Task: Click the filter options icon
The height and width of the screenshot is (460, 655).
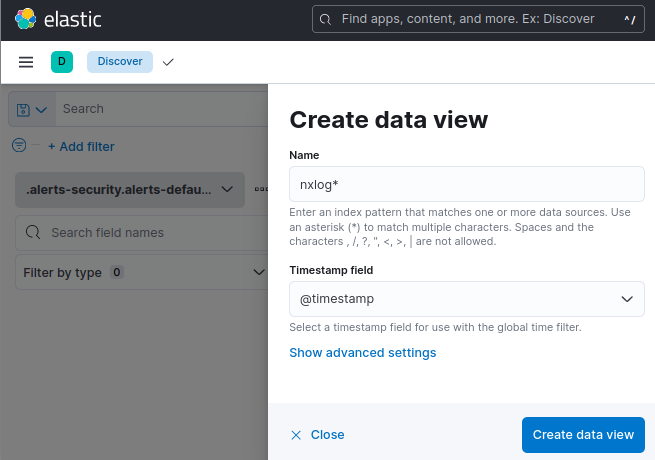Action: point(19,146)
